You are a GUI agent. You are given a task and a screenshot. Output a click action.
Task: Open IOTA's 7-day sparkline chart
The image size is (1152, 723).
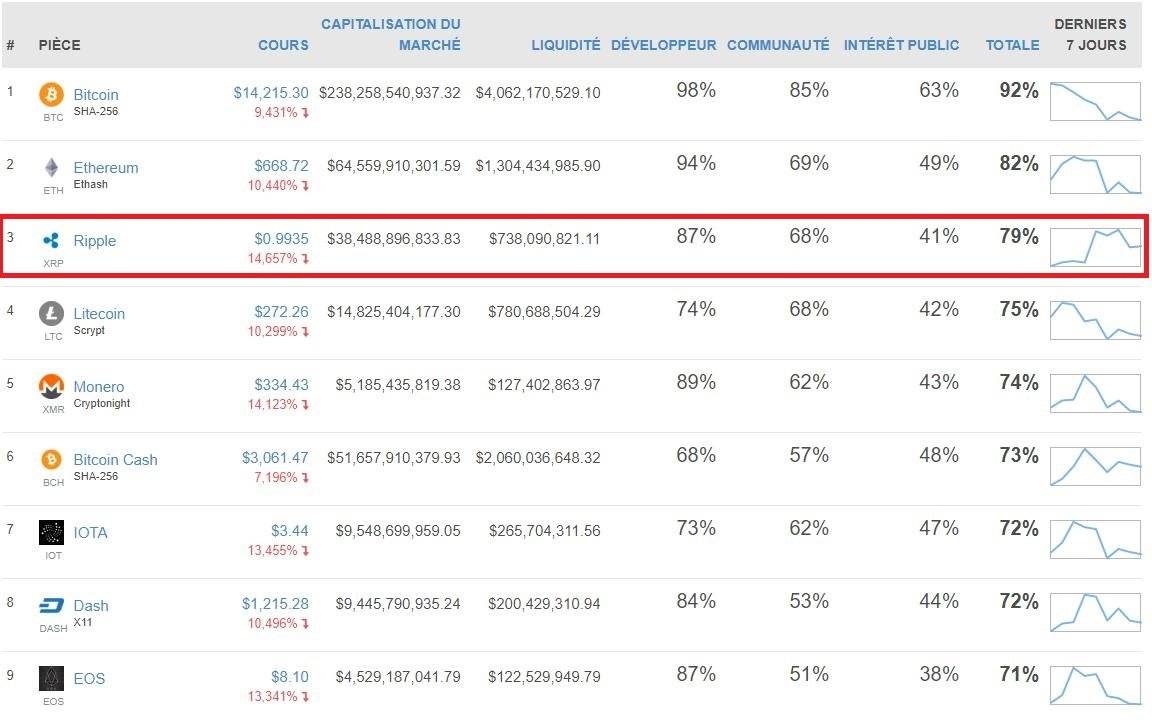1095,539
